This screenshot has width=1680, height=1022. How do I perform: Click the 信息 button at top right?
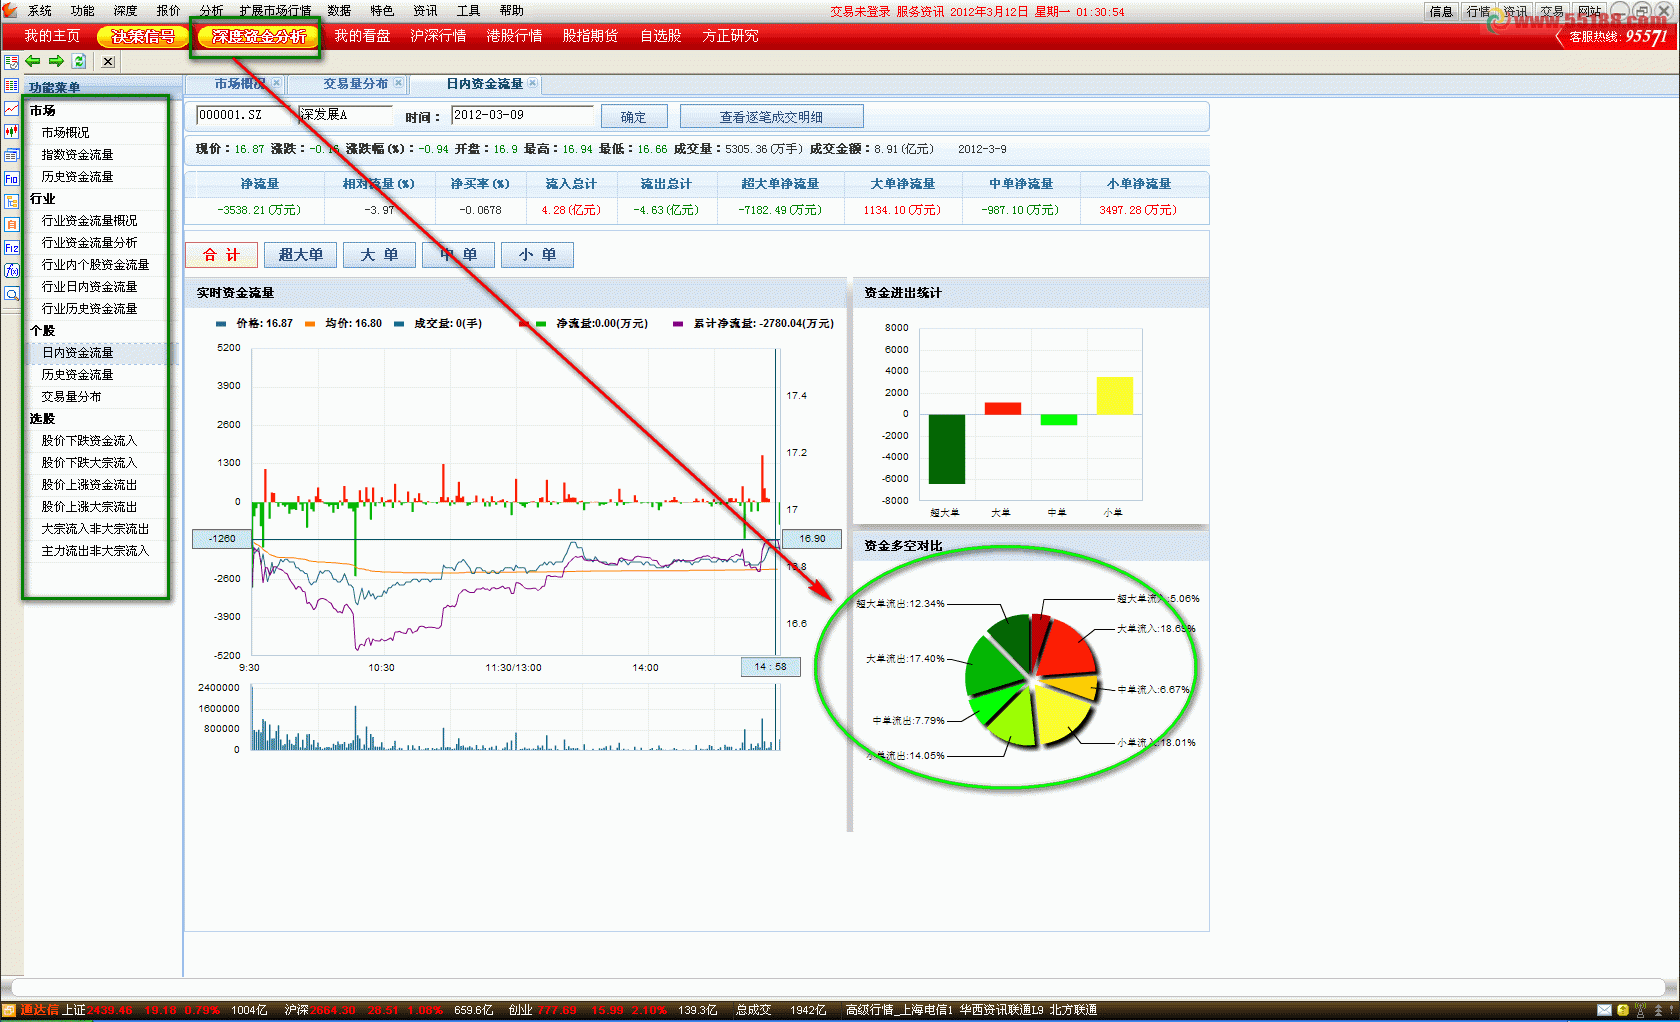tap(1441, 11)
